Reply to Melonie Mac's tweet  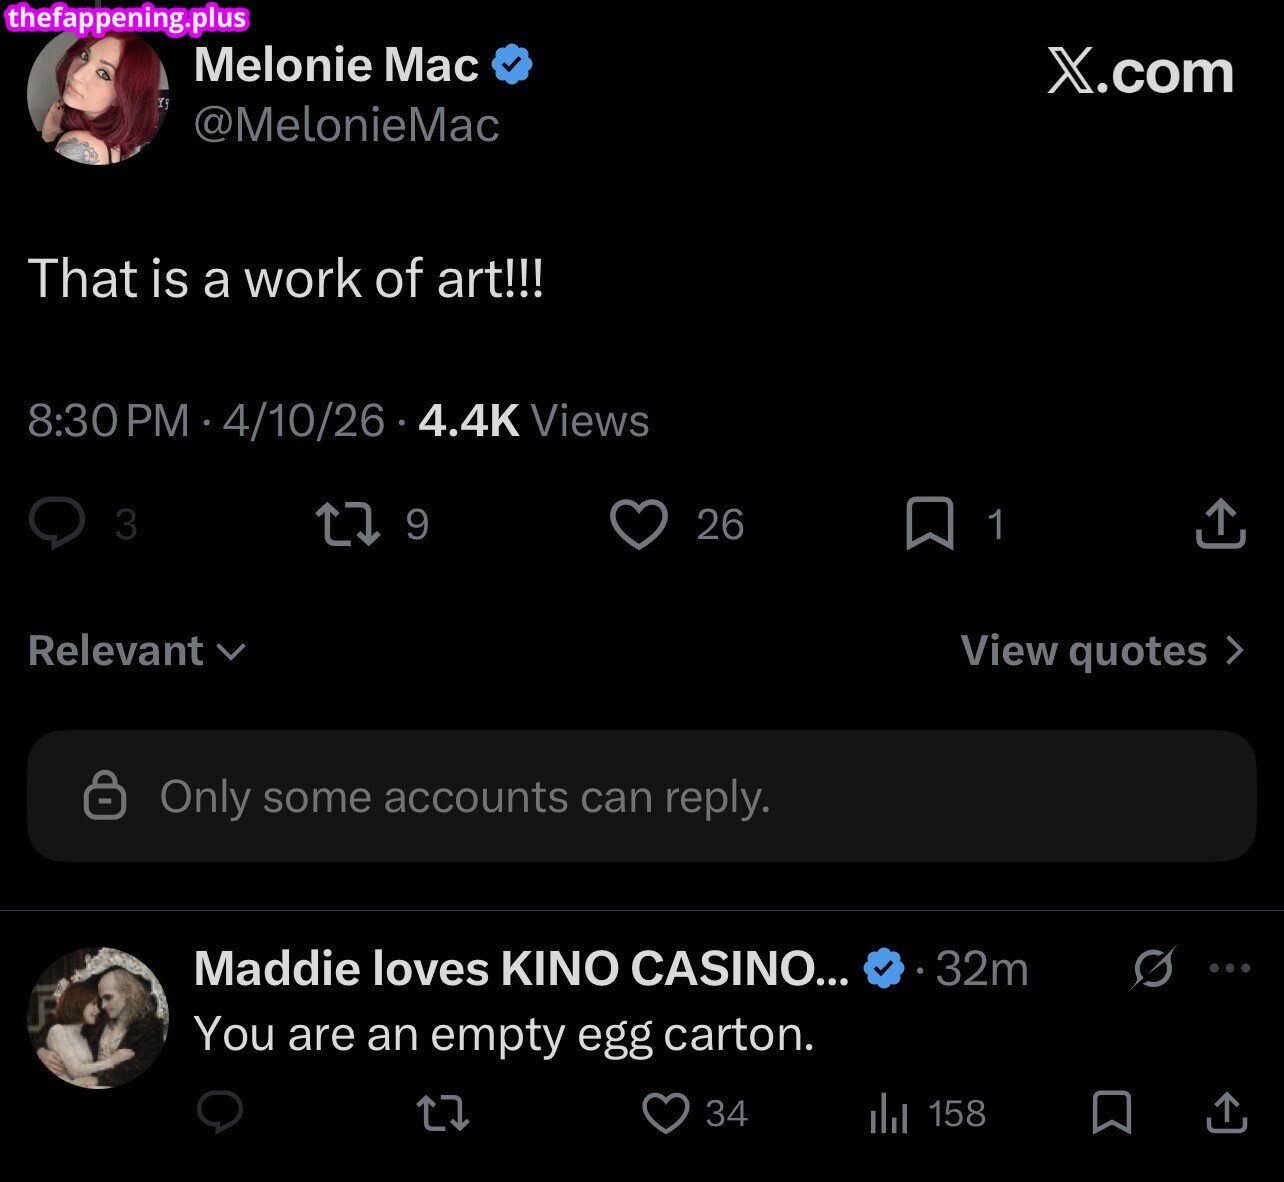pos(60,524)
